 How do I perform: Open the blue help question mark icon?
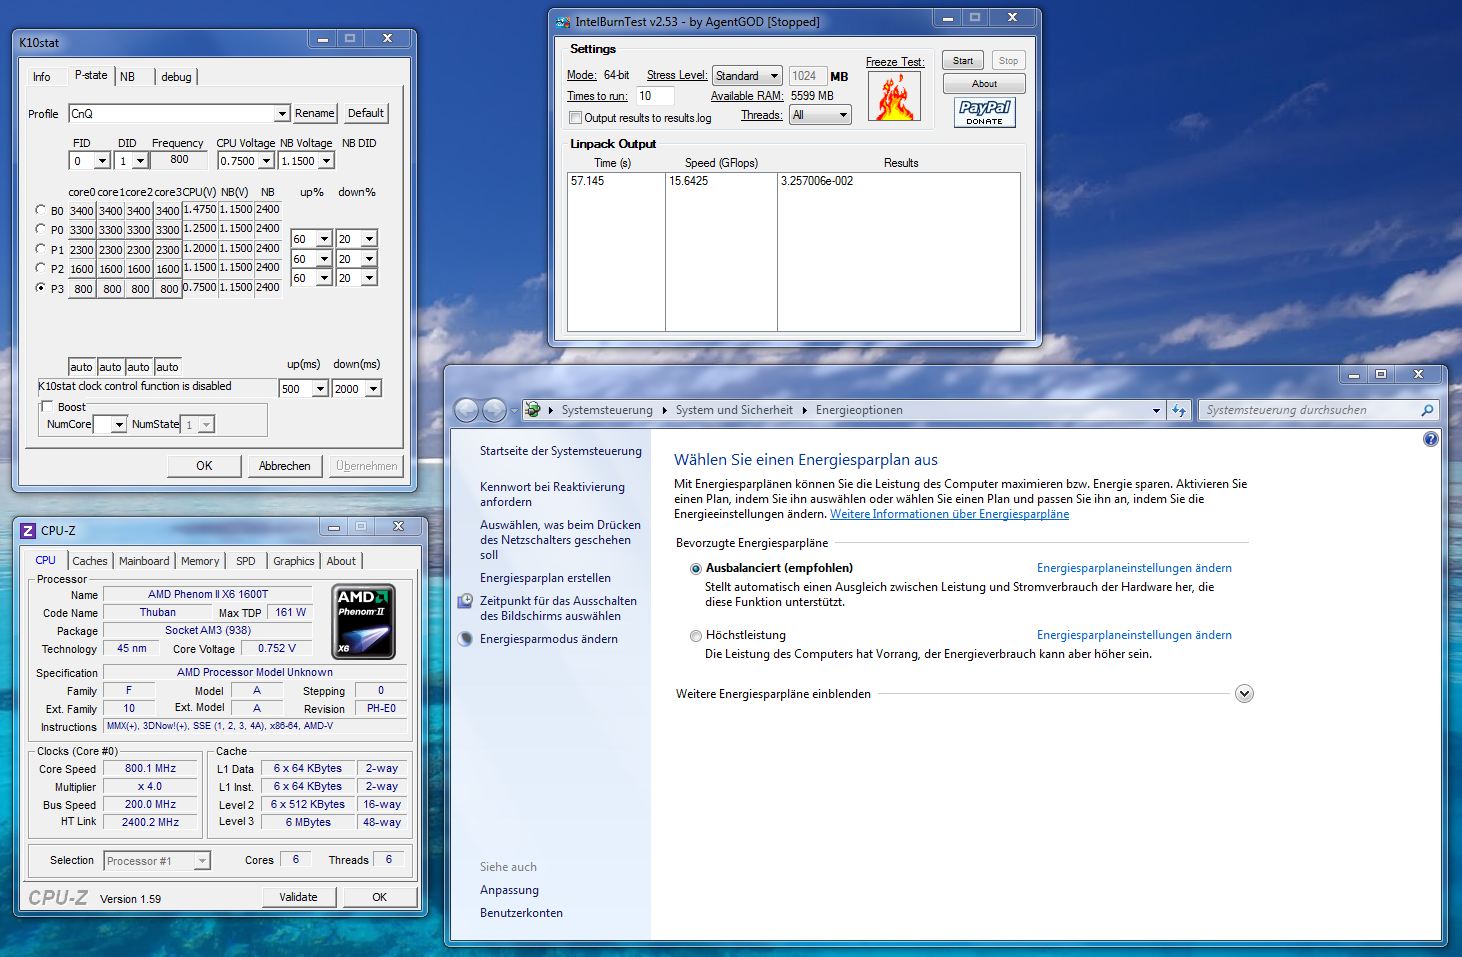click(1431, 439)
